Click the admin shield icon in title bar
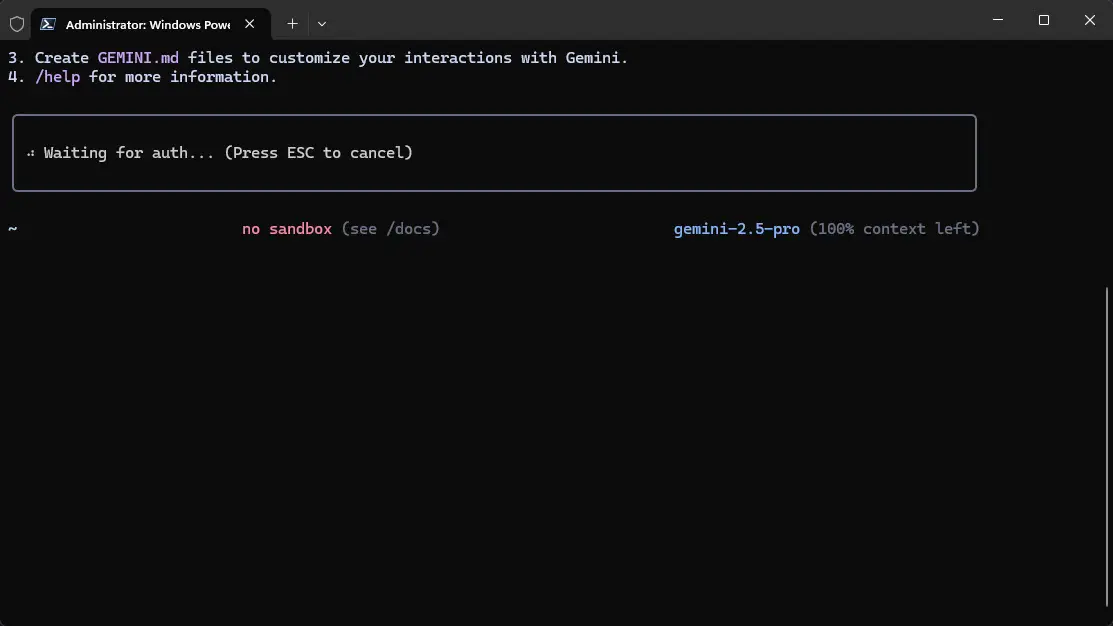 click(16, 23)
